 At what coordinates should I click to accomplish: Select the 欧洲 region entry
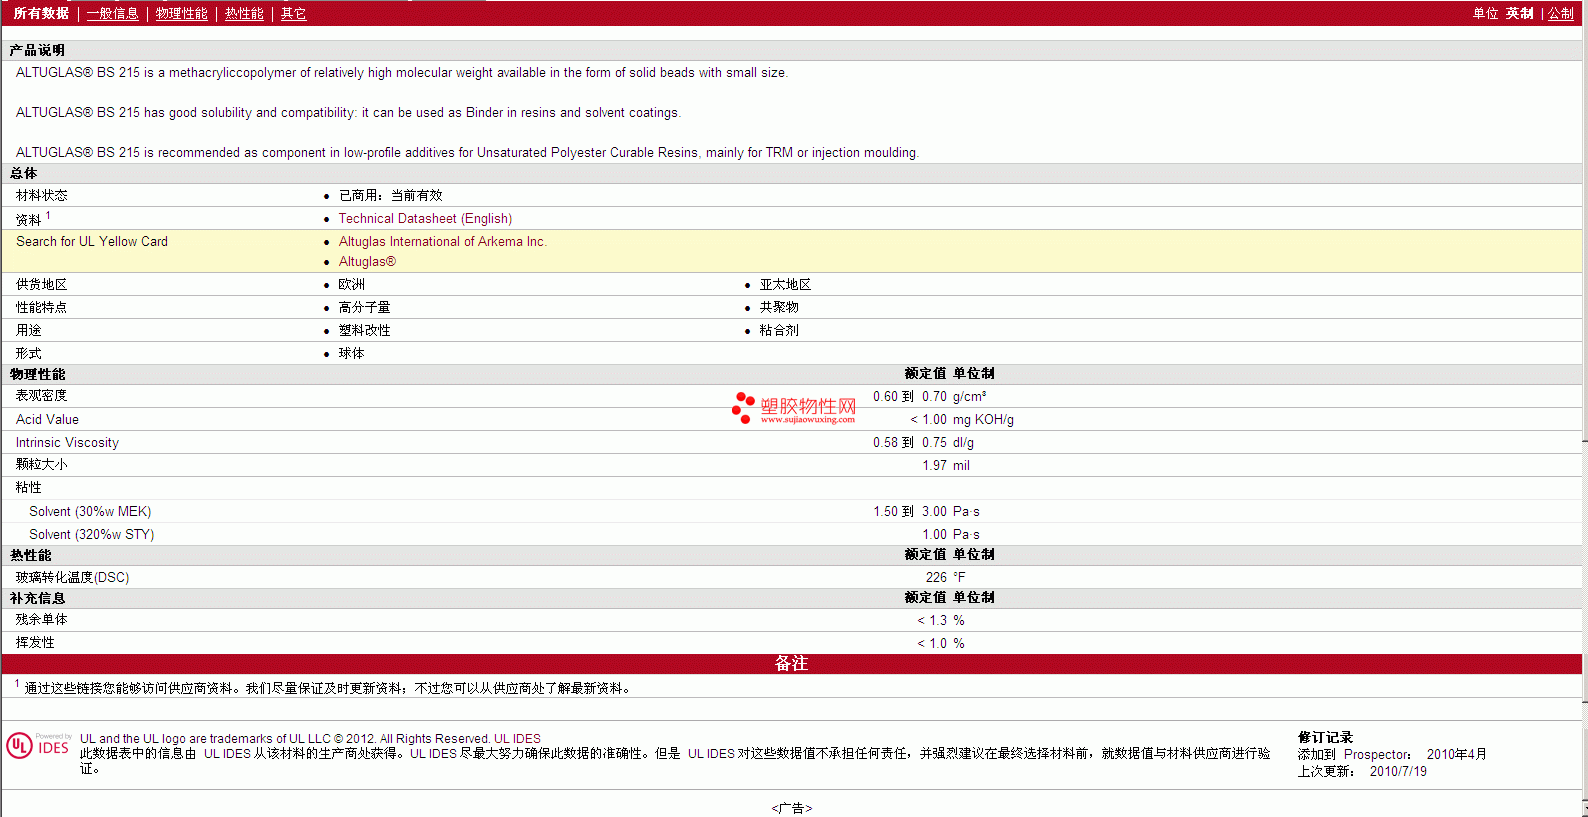[351, 284]
